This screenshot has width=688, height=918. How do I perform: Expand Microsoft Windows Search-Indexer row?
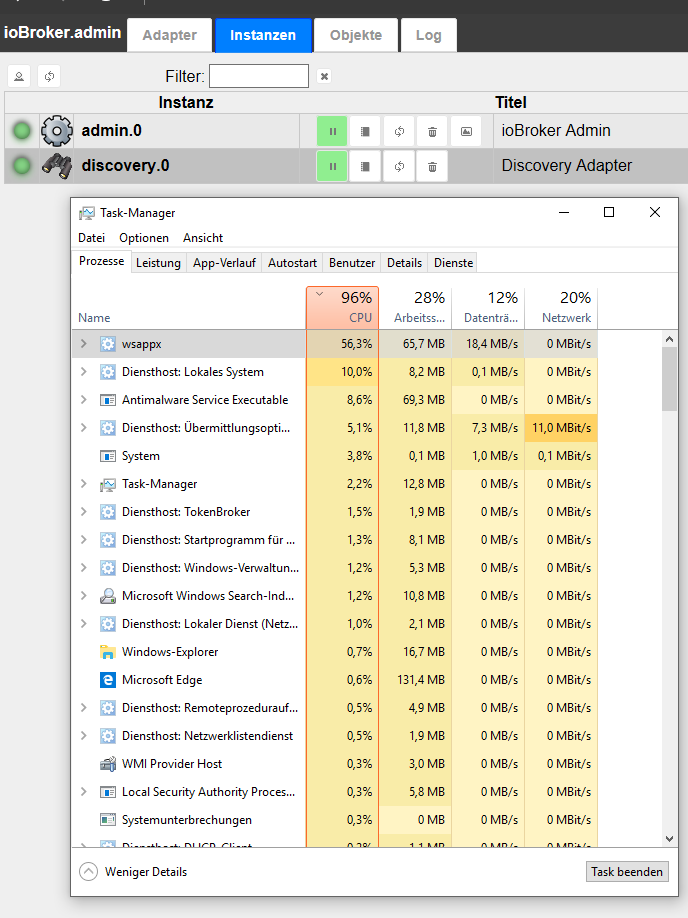coord(84,596)
